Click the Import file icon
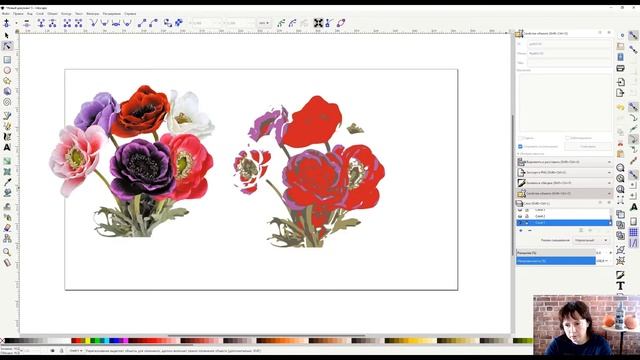This screenshot has height=360, width=640. click(620, 82)
